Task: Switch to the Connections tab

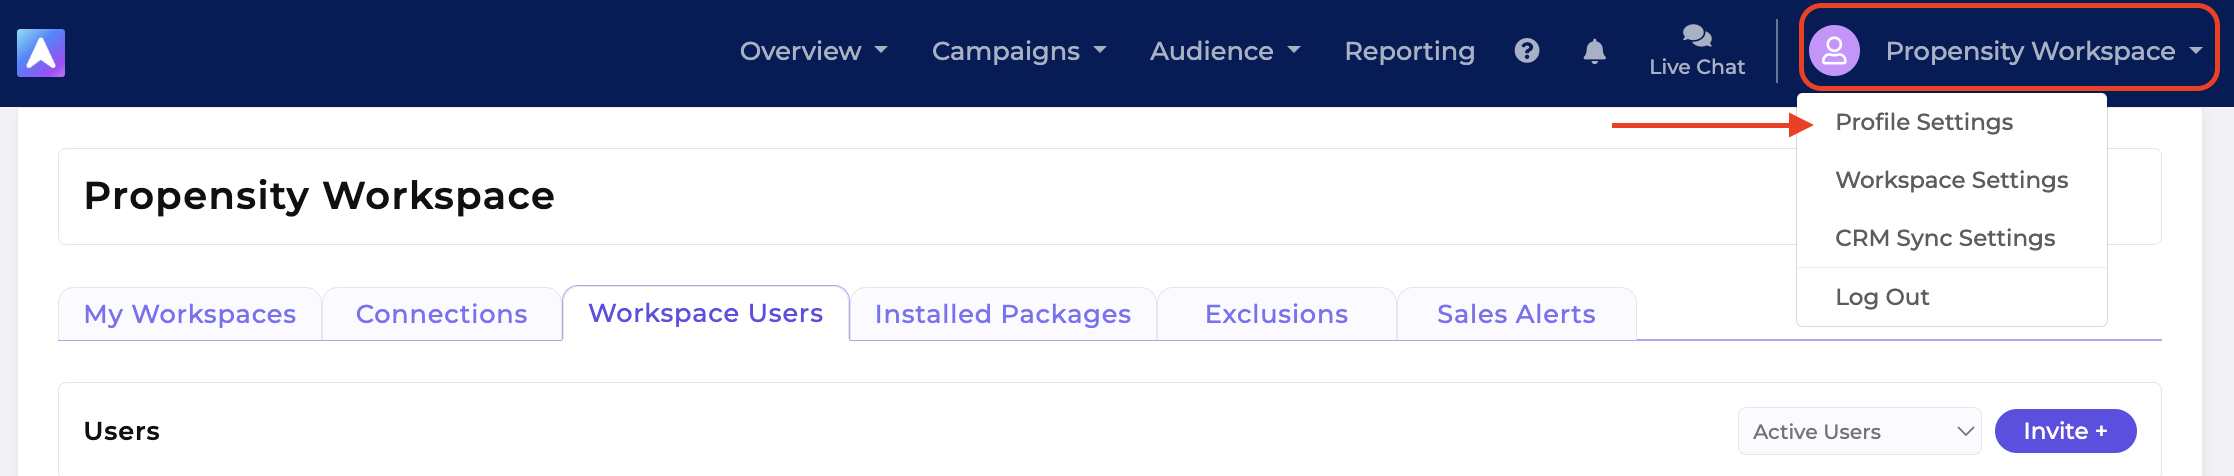Action: [441, 314]
